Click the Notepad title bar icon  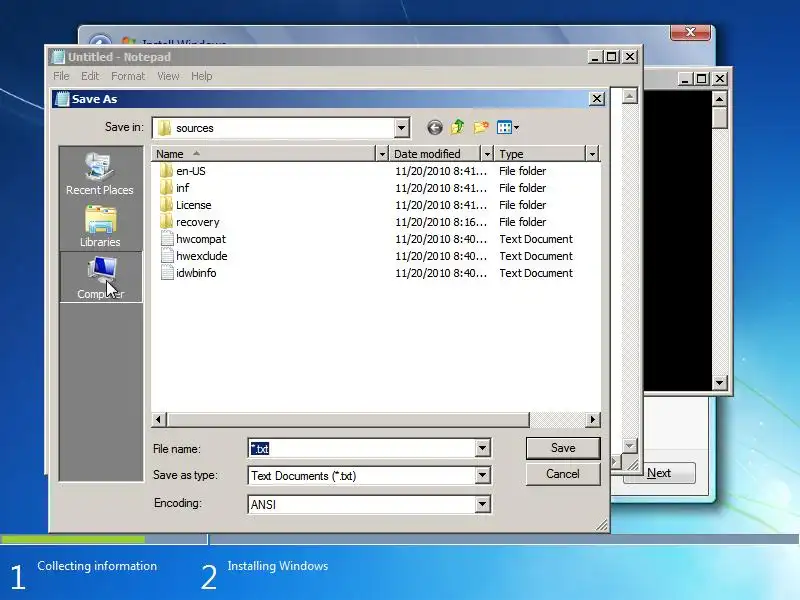pyautogui.click(x=59, y=57)
